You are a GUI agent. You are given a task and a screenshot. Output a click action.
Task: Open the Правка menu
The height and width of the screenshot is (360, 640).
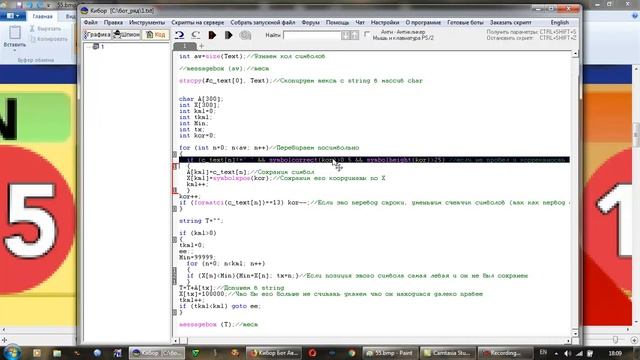[x=113, y=22]
